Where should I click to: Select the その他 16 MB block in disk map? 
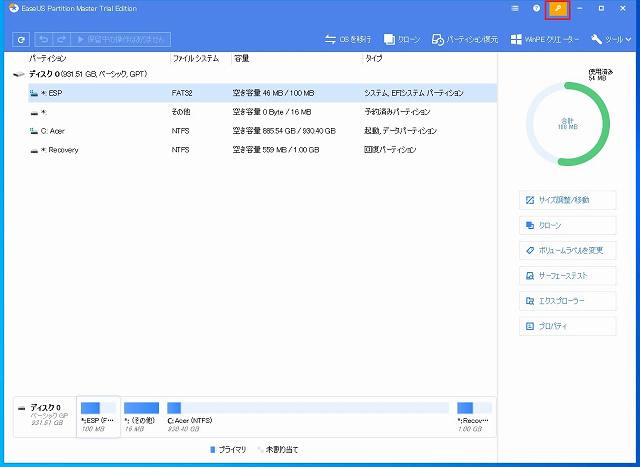pos(141,417)
